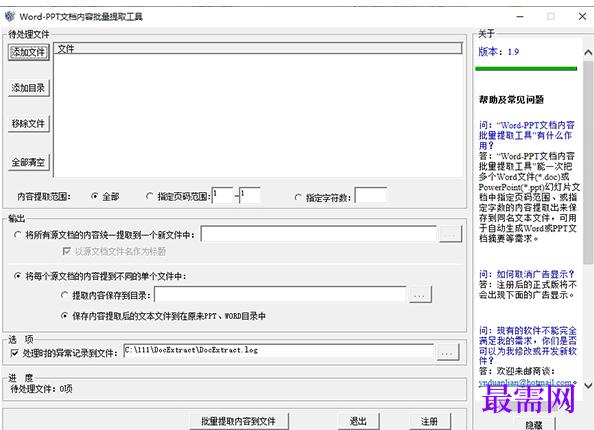
Task: Click the 版本: 1.9 text
Action: pyautogui.click(x=499, y=52)
